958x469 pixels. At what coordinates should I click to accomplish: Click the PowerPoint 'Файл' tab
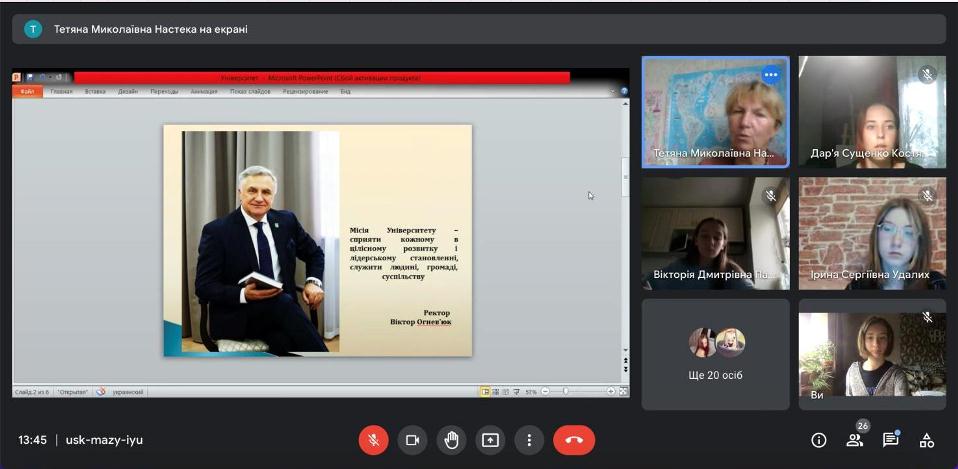[x=27, y=91]
